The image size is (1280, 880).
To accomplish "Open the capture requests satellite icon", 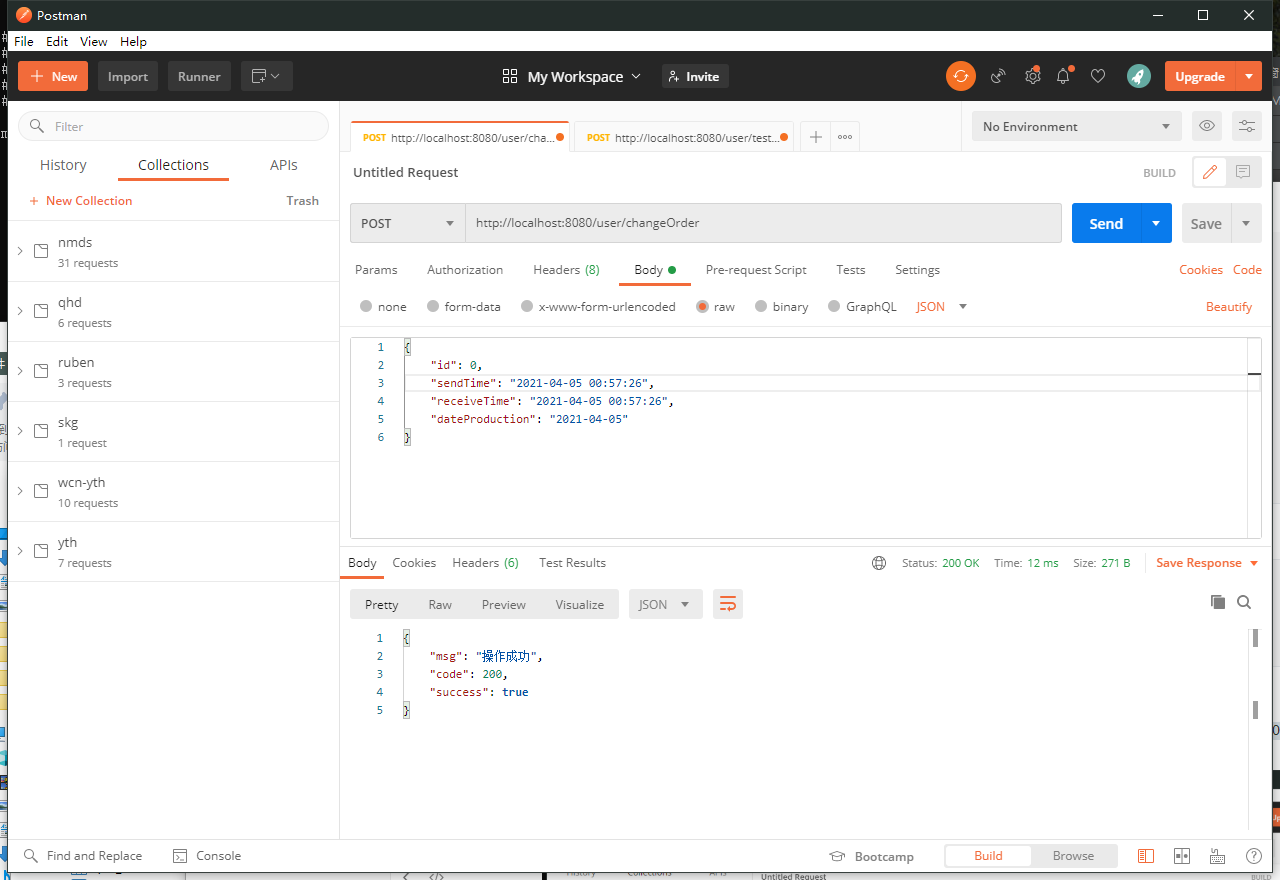I will pos(998,76).
